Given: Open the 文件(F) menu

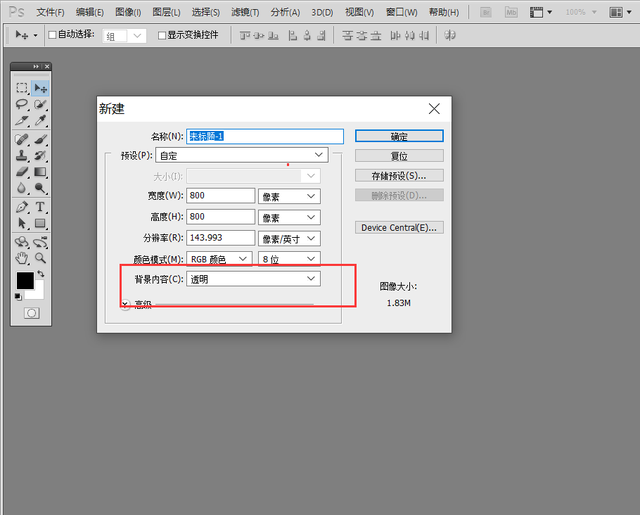Looking at the screenshot, I should [x=51, y=13].
